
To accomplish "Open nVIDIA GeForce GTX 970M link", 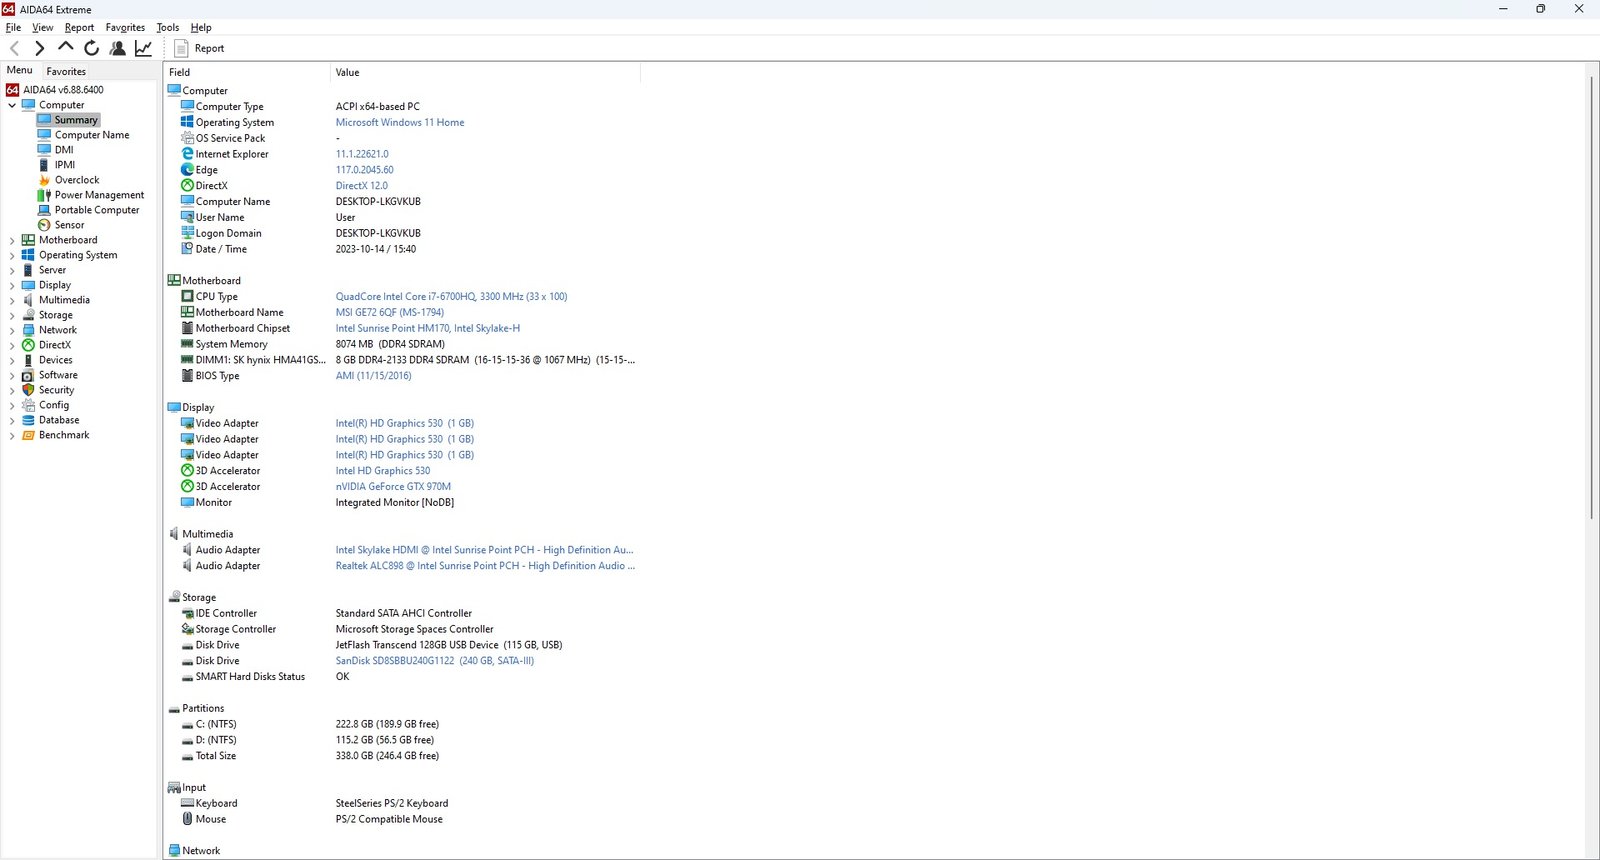I will click(x=393, y=487).
